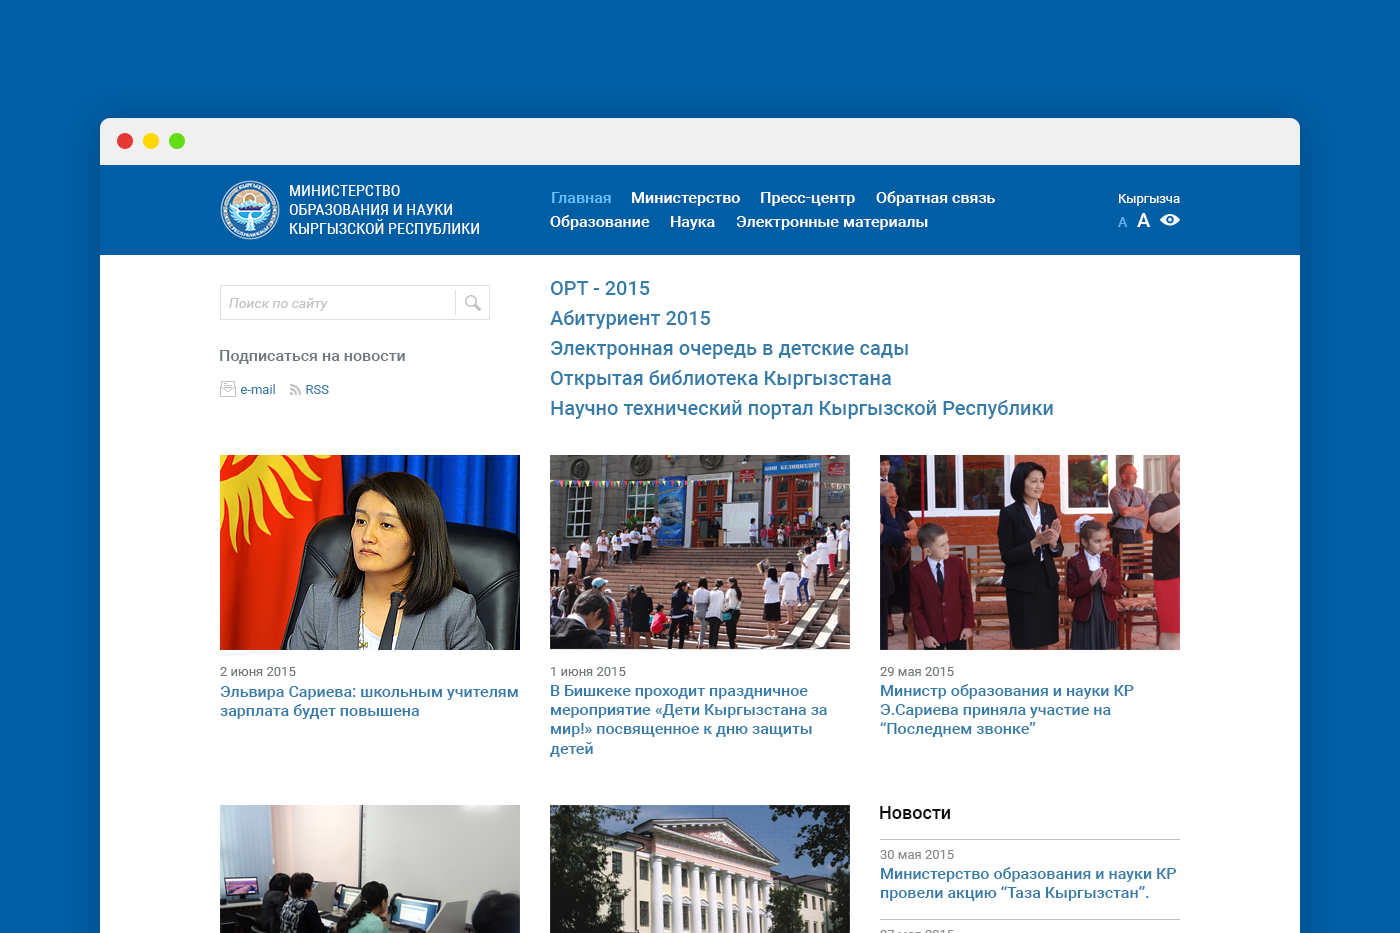Click the 2 июня 2015 date
1400x933 pixels.
coord(258,671)
